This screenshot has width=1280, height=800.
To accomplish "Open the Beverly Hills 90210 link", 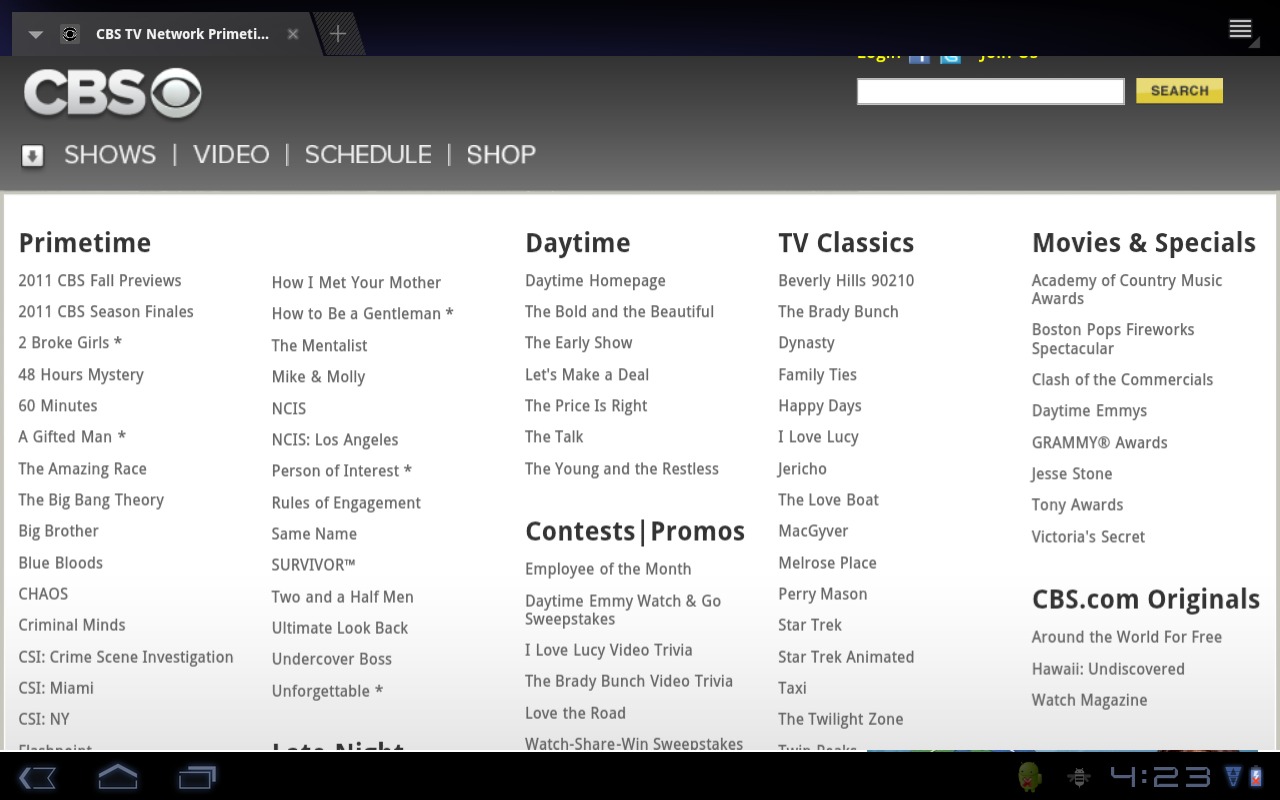I will (x=846, y=281).
